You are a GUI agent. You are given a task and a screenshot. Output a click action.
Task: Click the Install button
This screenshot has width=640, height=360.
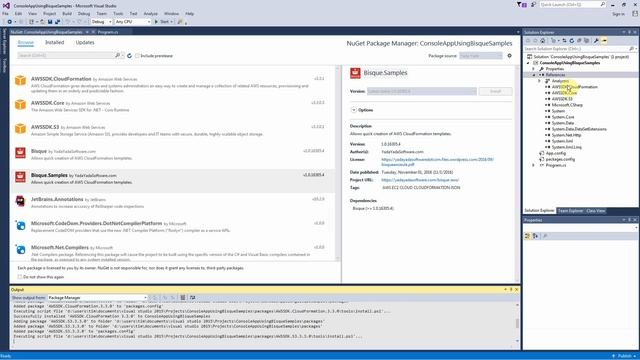496,91
